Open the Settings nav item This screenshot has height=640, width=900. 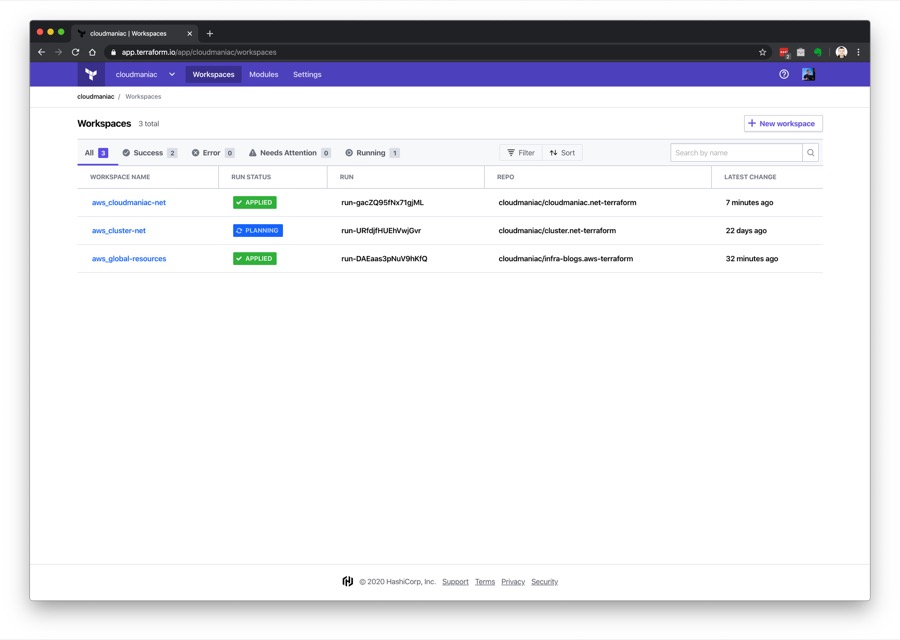pyautogui.click(x=307, y=74)
